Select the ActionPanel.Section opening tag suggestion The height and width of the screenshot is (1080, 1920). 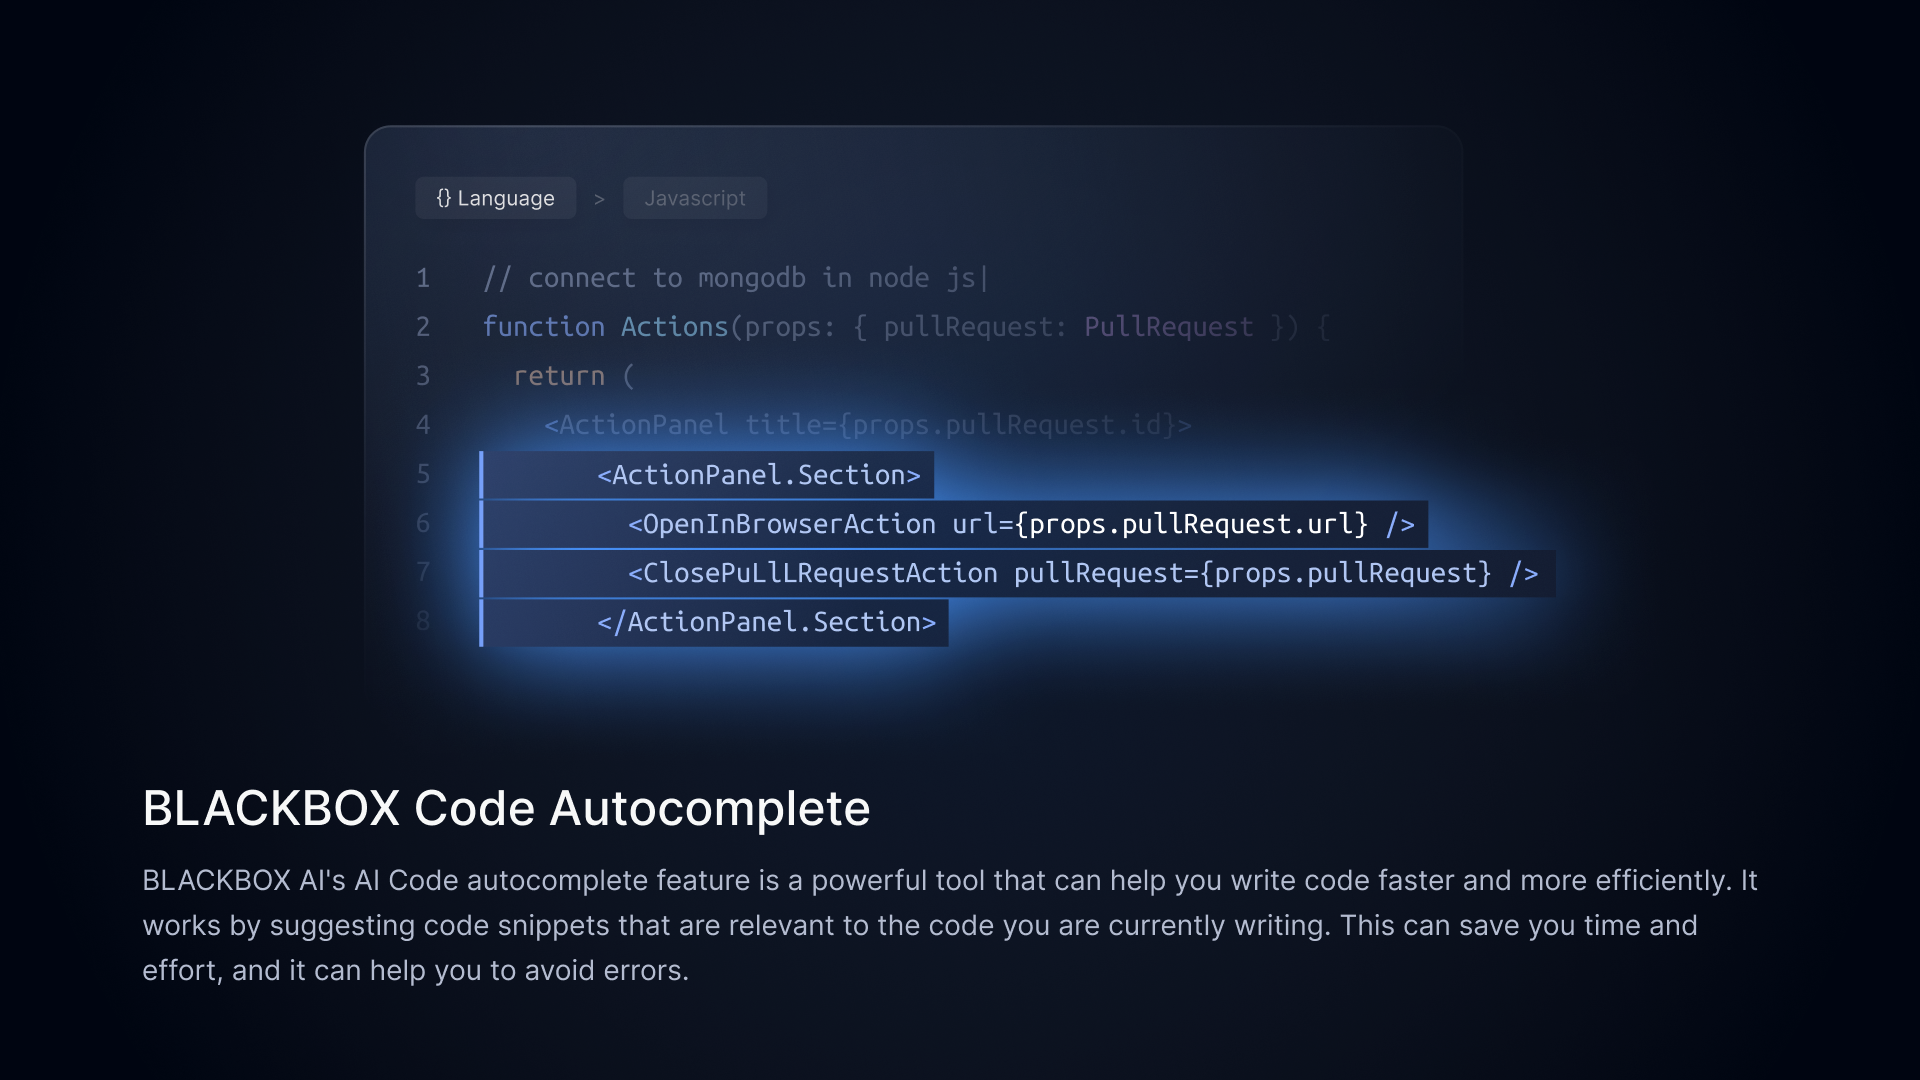(758, 475)
